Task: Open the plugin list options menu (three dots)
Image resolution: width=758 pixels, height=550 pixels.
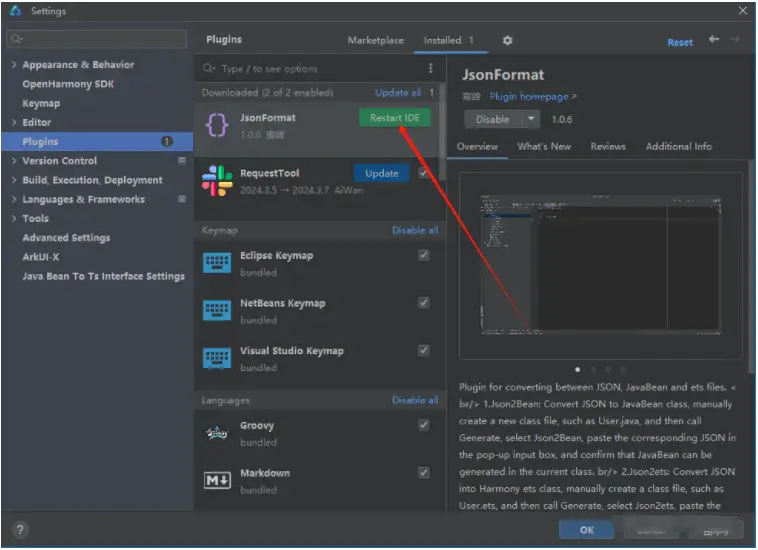Action: (430, 68)
